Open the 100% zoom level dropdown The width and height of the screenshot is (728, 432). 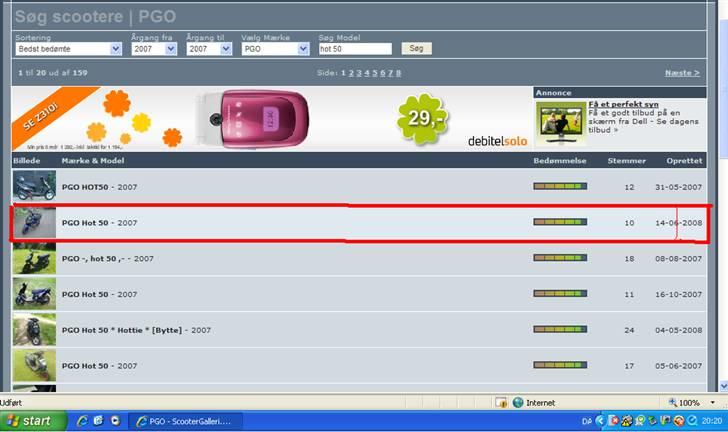tap(713, 403)
